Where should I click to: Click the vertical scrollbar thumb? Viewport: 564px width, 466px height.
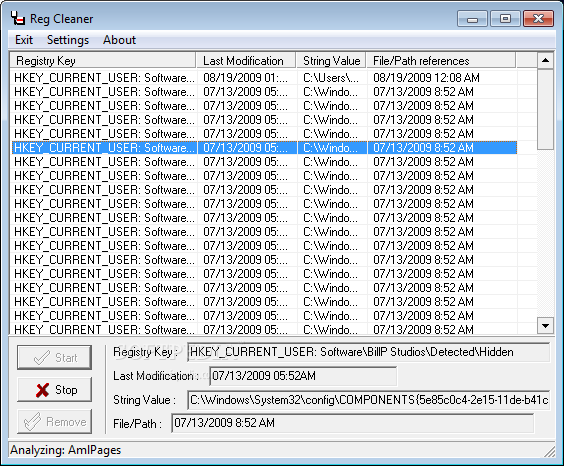pos(545,109)
